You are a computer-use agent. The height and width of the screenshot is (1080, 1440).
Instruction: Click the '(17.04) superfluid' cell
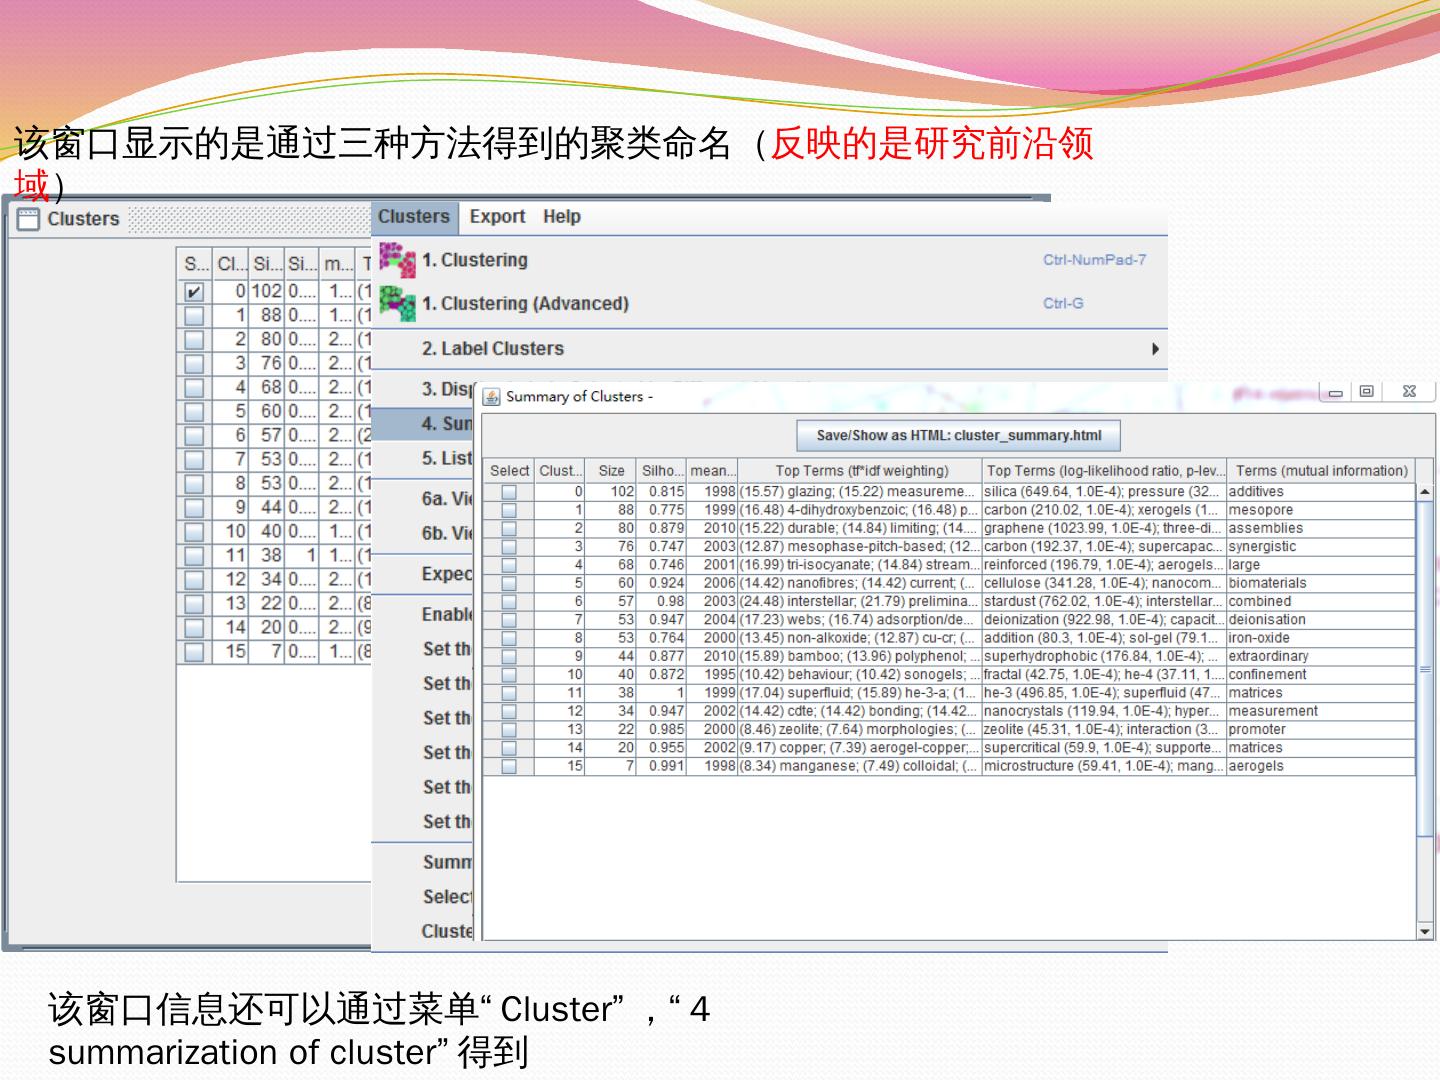pyautogui.click(x=861, y=693)
